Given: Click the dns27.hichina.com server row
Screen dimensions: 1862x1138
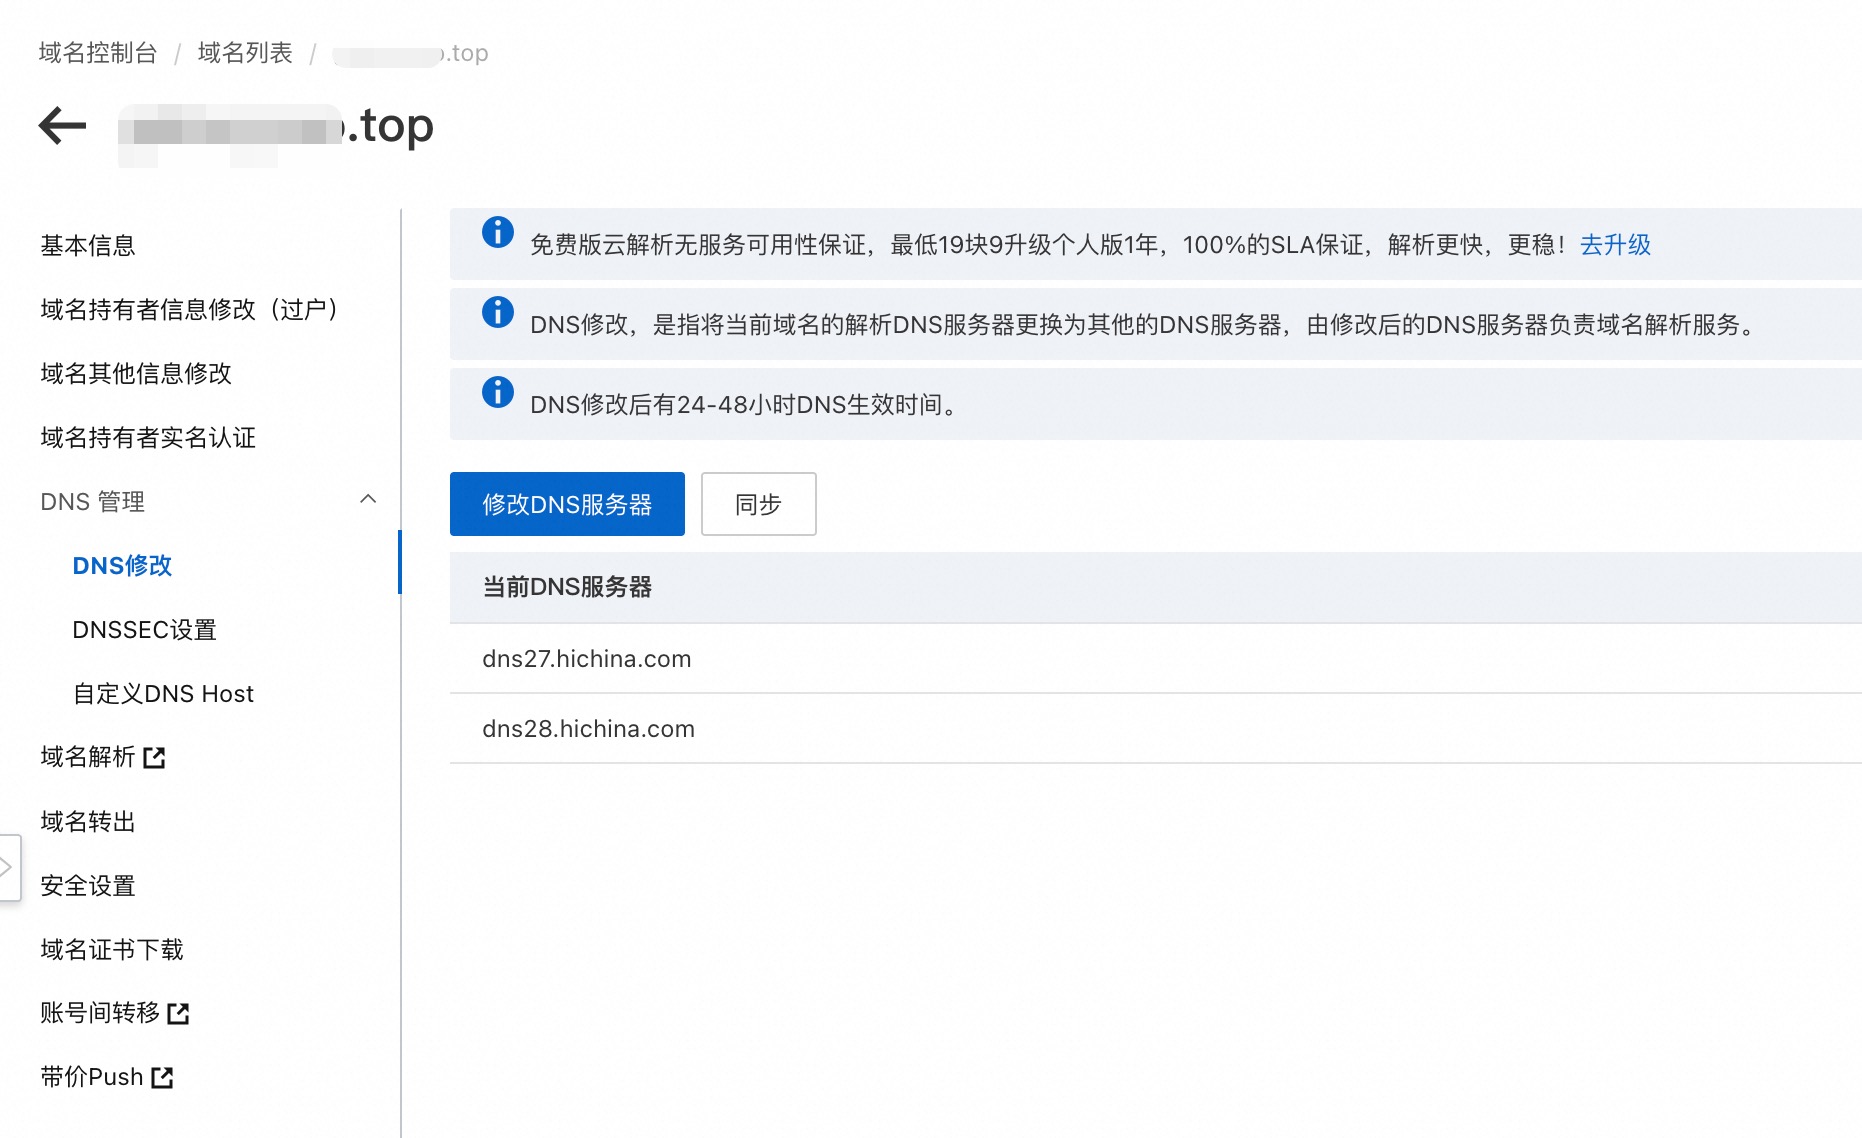Looking at the screenshot, I should pyautogui.click(x=586, y=658).
